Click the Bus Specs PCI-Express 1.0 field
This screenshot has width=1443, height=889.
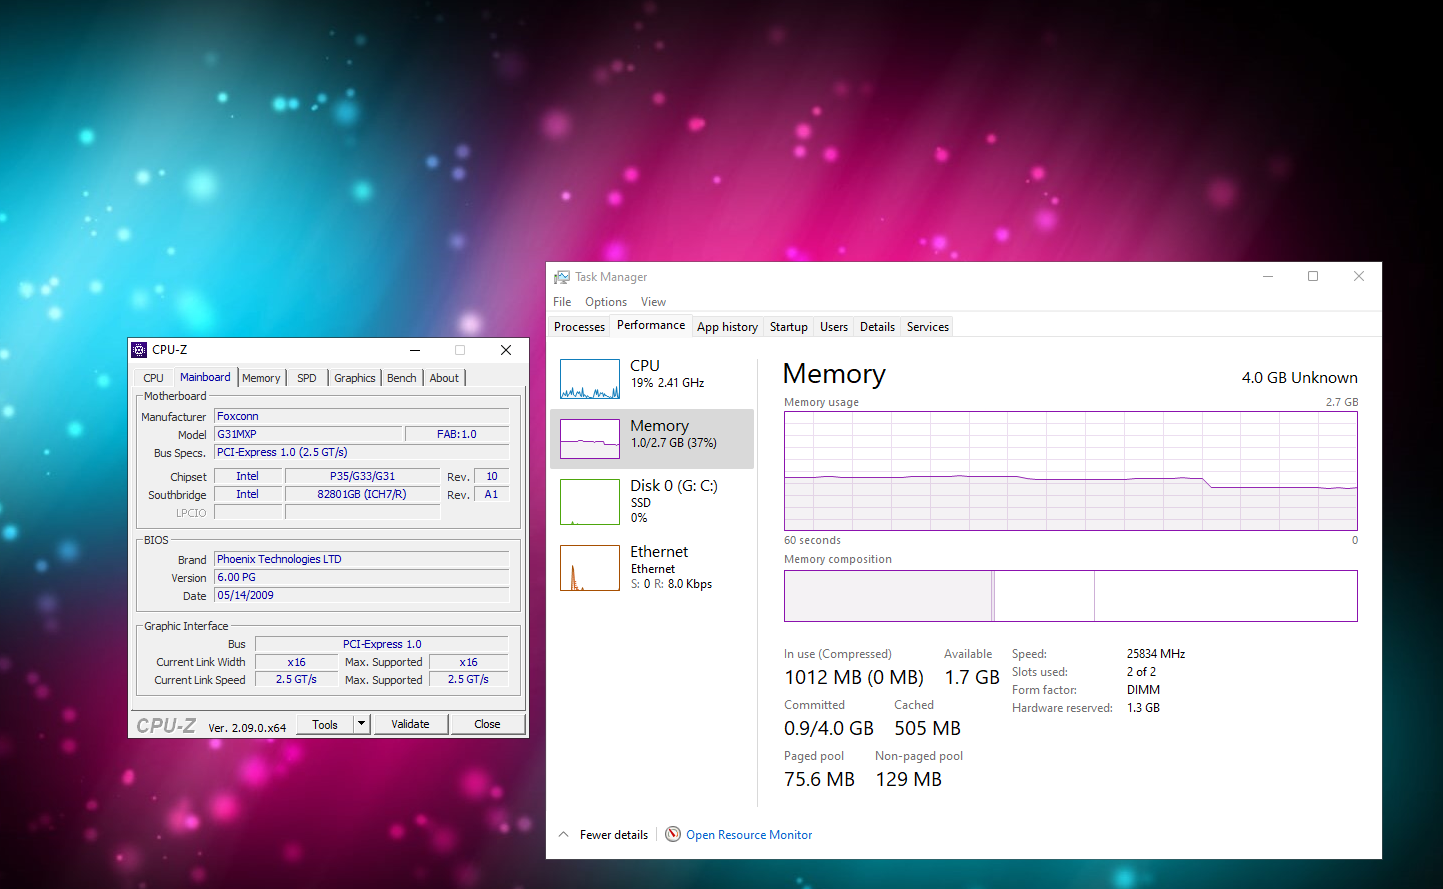(362, 452)
